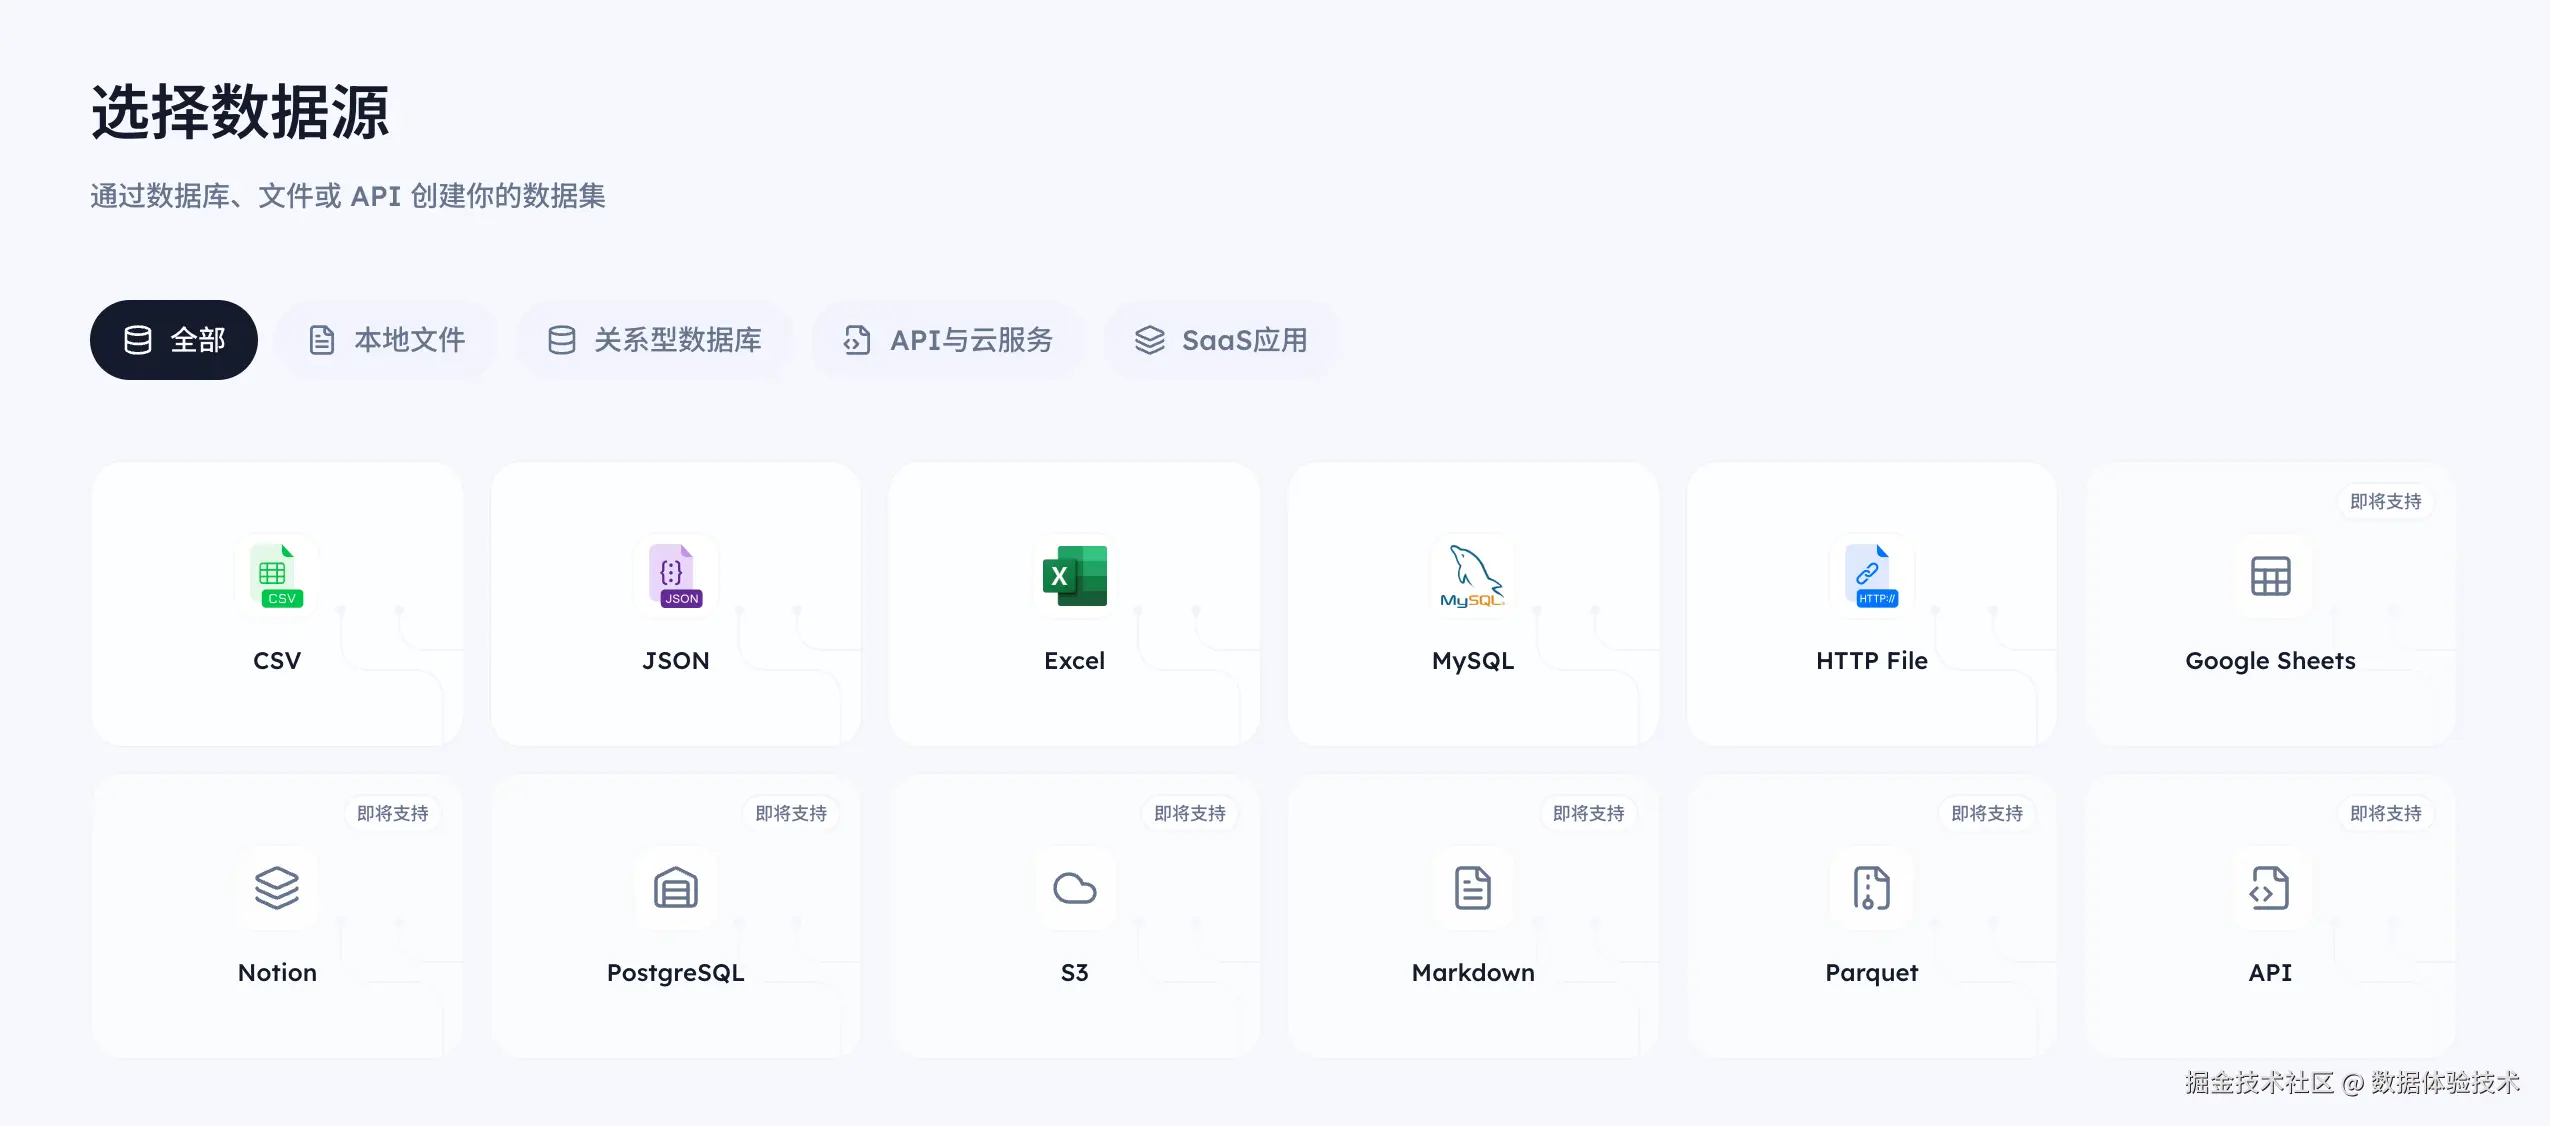2550x1126 pixels.
Task: Show the SaaS应用 tab
Action: 1221,340
